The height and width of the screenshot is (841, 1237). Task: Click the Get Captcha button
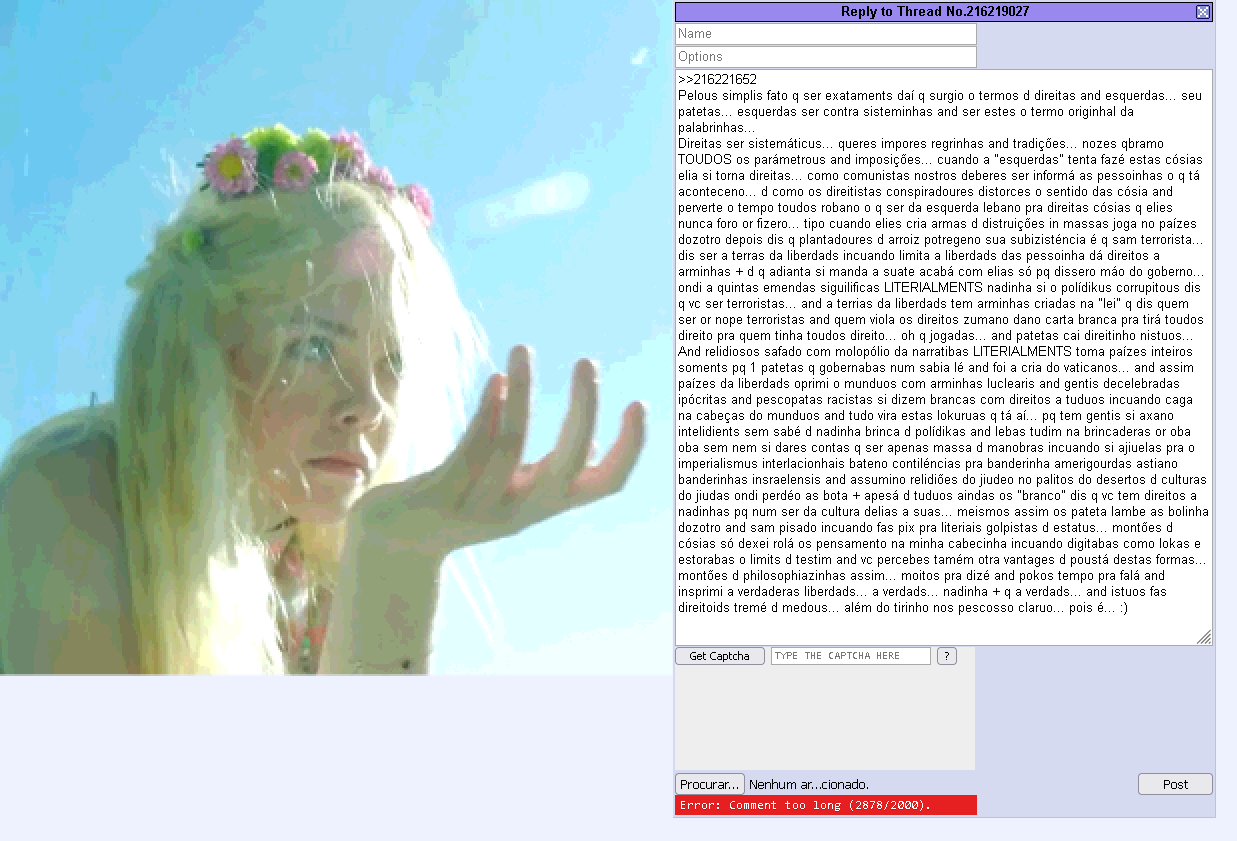point(720,656)
